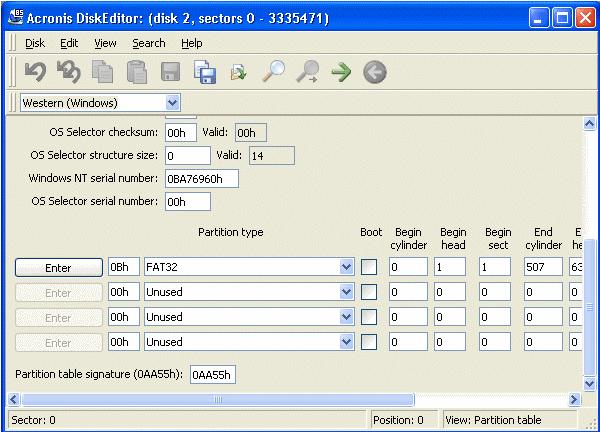Click the green Go forward arrow
The height and width of the screenshot is (432, 600).
click(x=341, y=72)
